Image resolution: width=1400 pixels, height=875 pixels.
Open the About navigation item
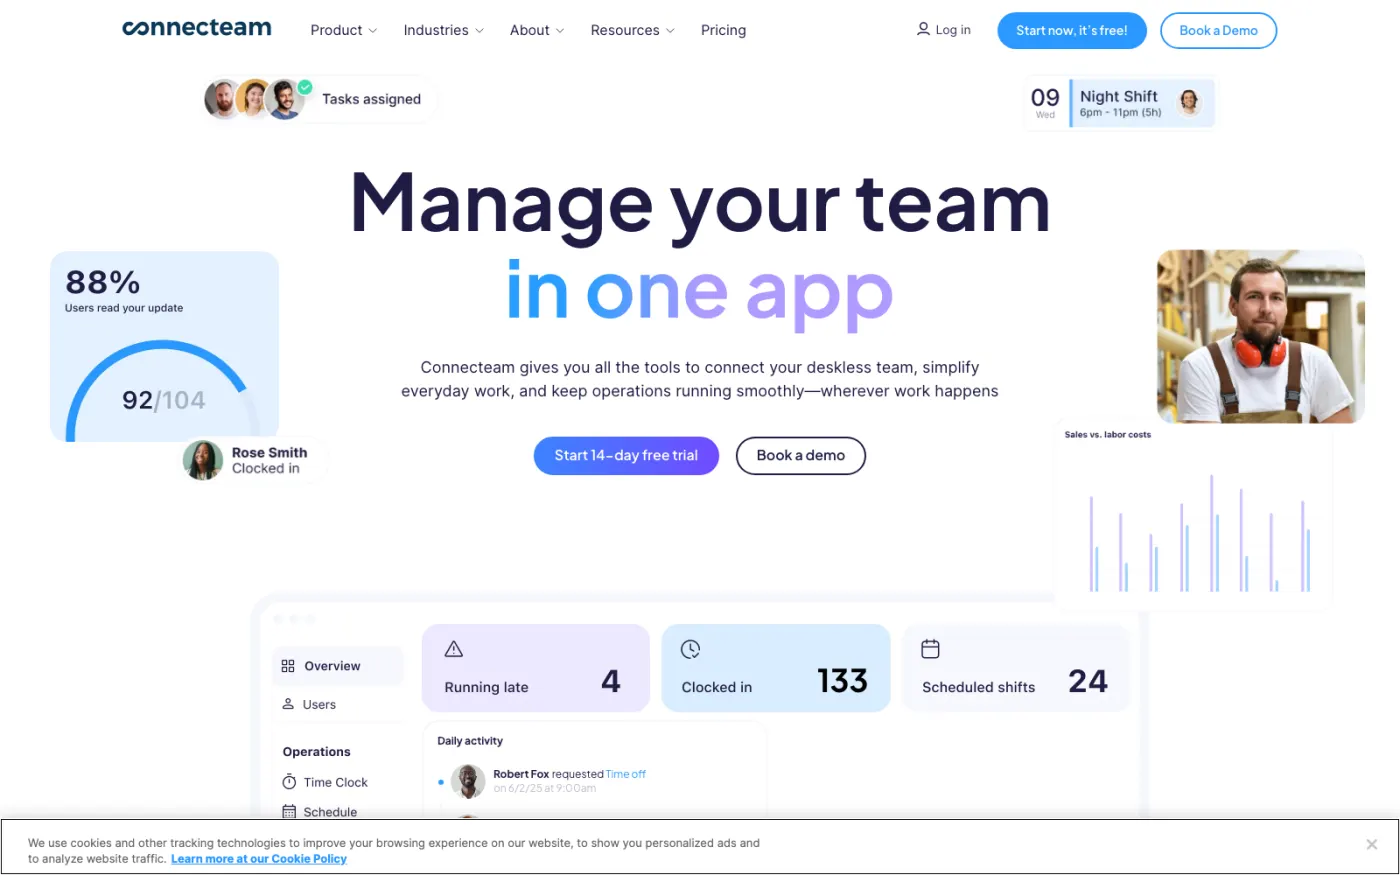[x=537, y=30]
